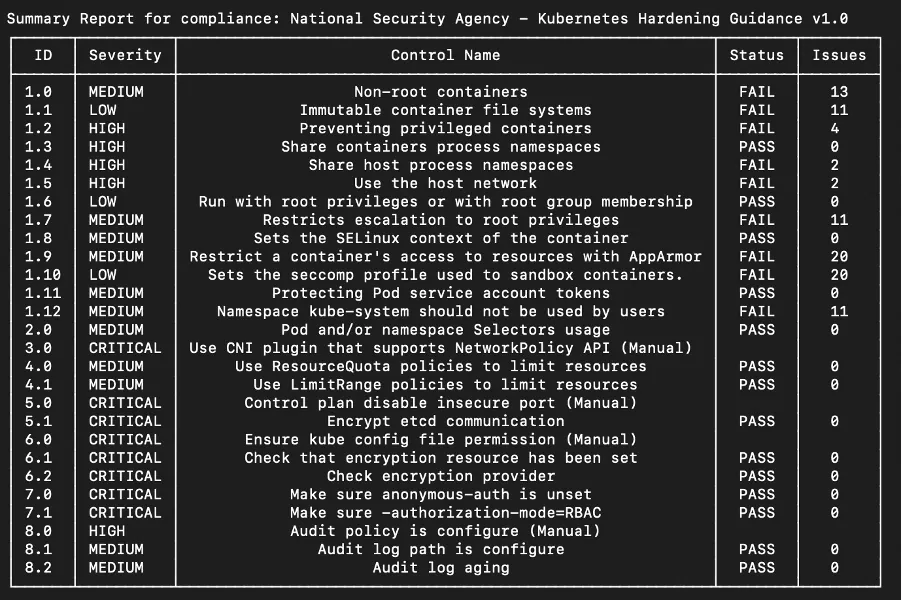Click Use ResourceQuota policies to limit resources

tap(441, 366)
